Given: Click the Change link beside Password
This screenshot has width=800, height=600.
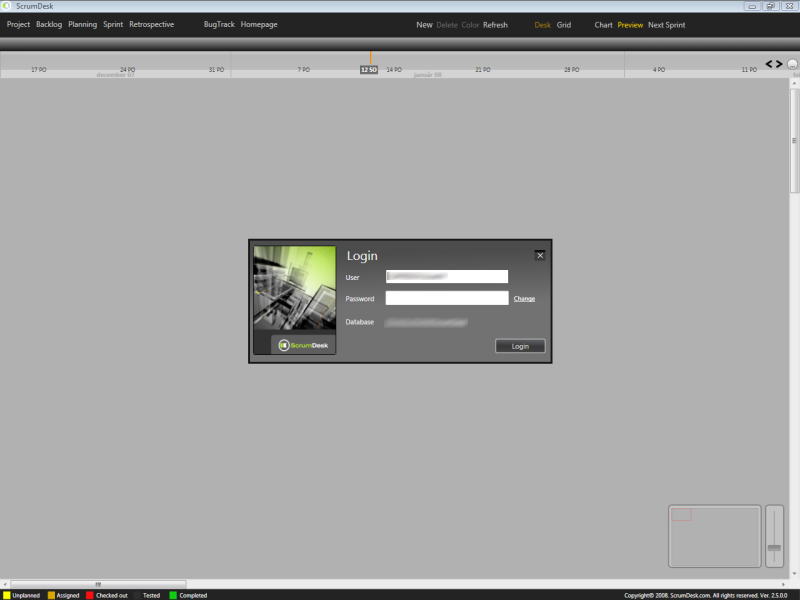Looking at the screenshot, I should (x=524, y=298).
